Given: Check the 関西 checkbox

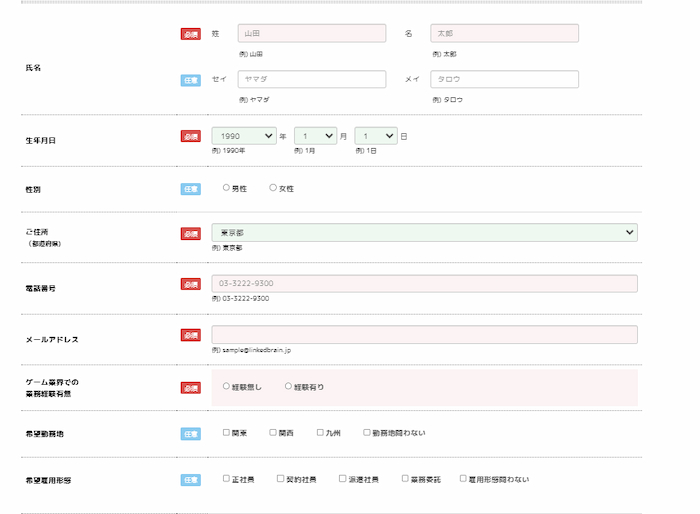Looking at the screenshot, I should tap(273, 433).
